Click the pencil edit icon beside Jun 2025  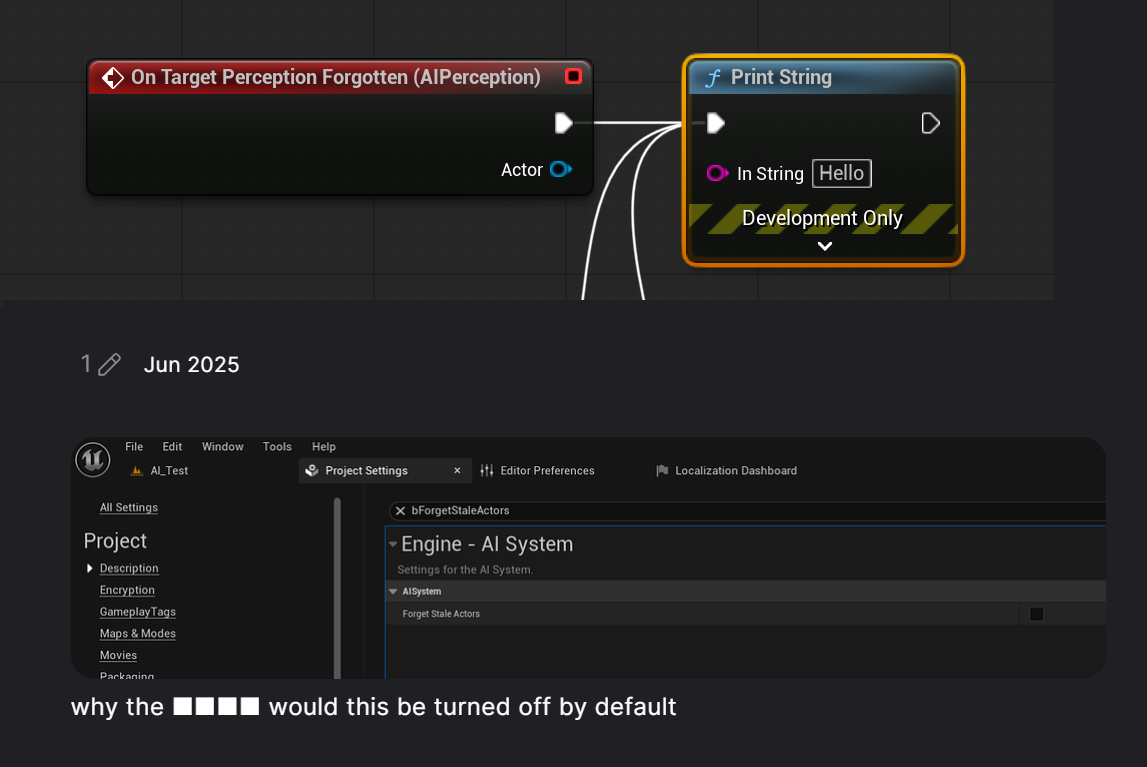[109, 364]
